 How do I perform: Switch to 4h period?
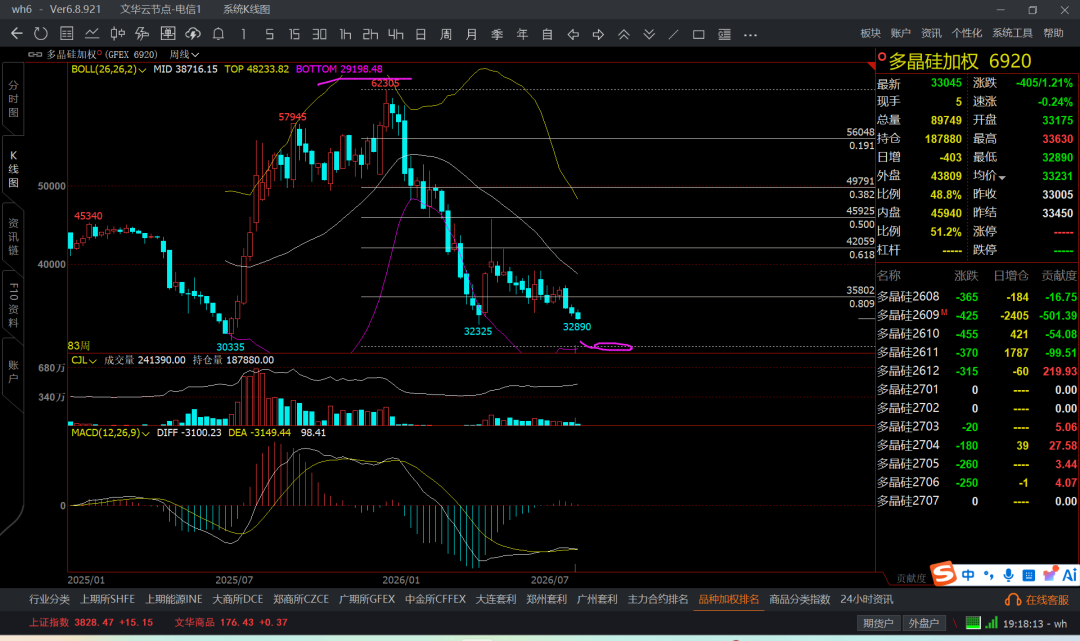pyautogui.click(x=395, y=34)
